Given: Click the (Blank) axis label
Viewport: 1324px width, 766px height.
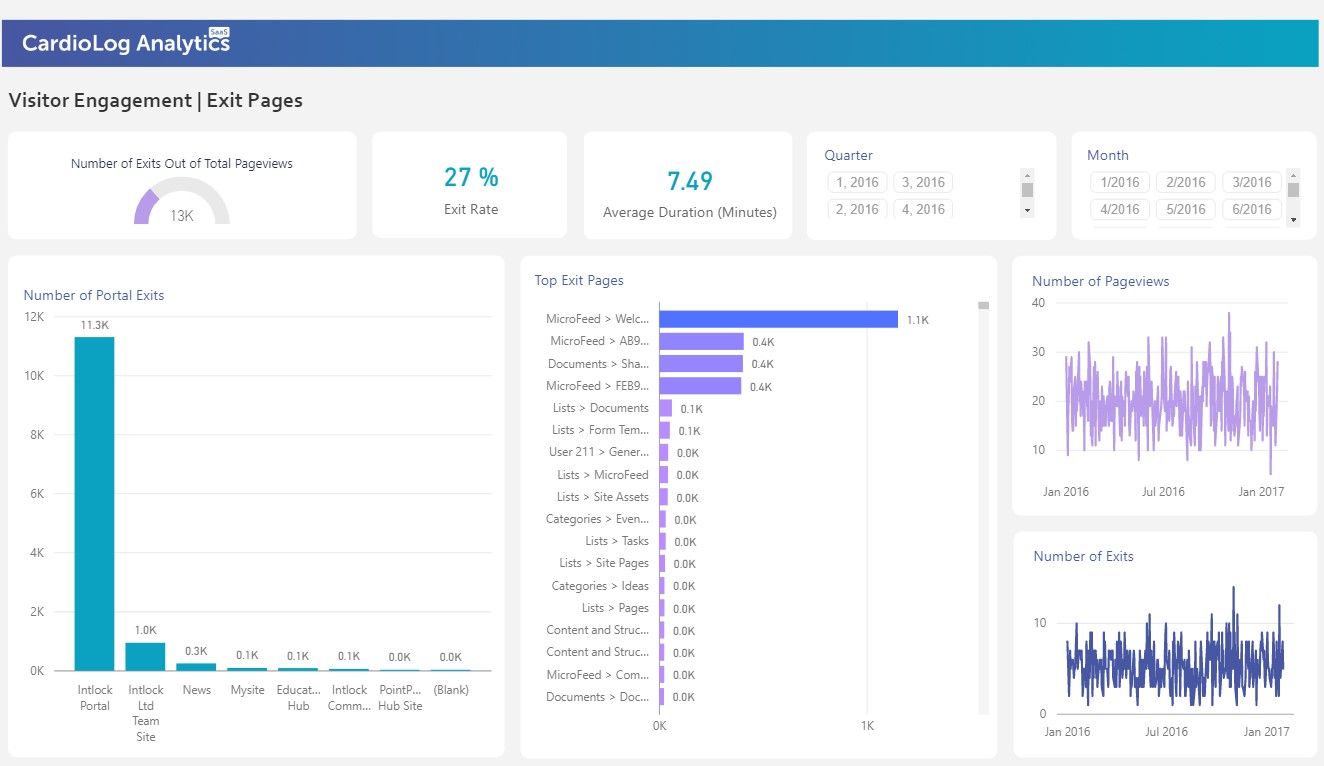Looking at the screenshot, I should pyautogui.click(x=451, y=690).
